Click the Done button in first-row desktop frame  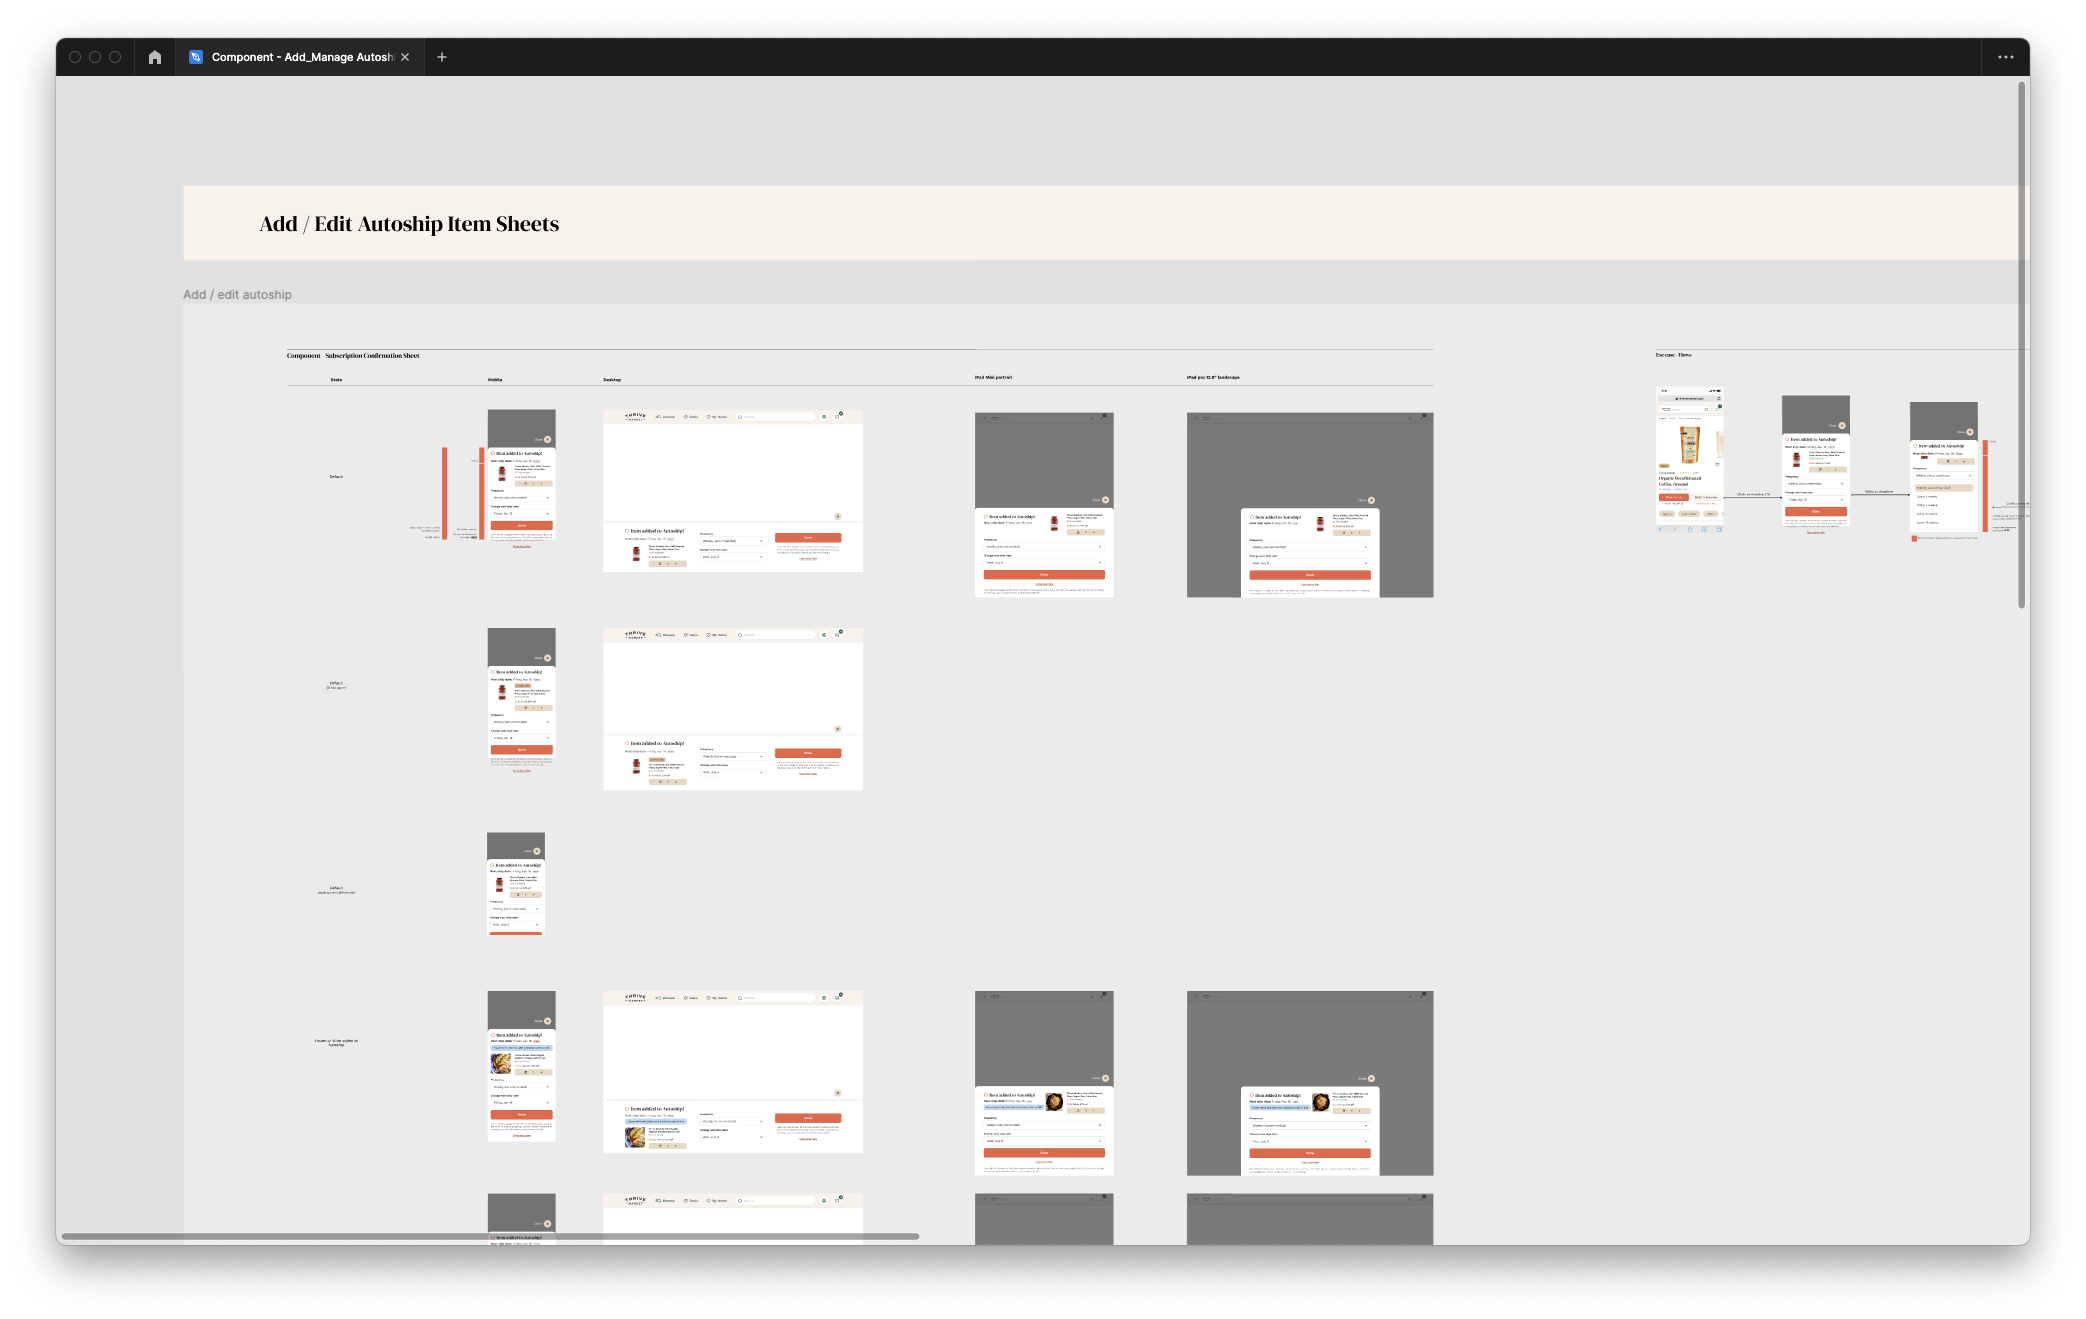click(808, 538)
